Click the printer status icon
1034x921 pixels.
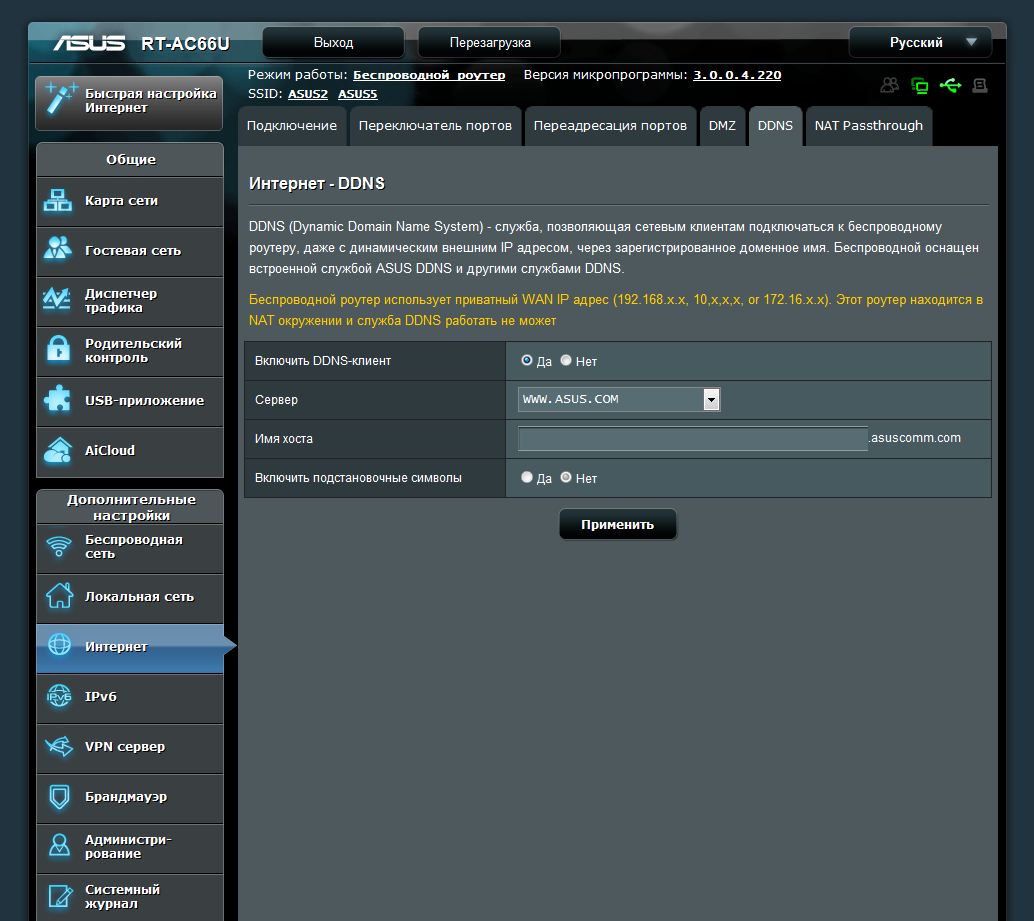tap(981, 85)
